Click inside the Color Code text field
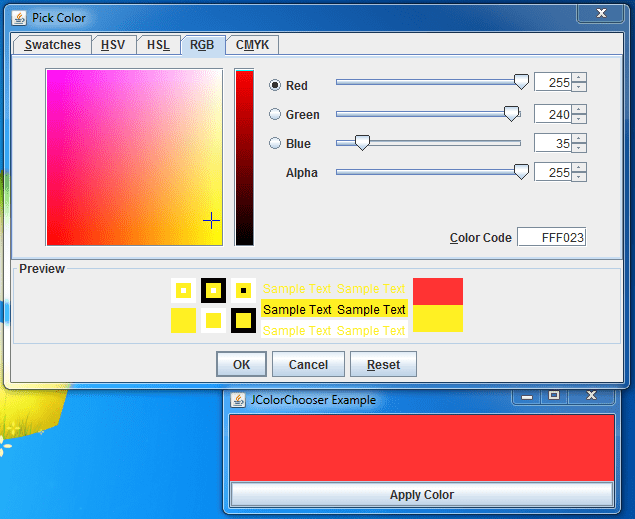Viewport: 635px width, 519px height. (x=551, y=238)
